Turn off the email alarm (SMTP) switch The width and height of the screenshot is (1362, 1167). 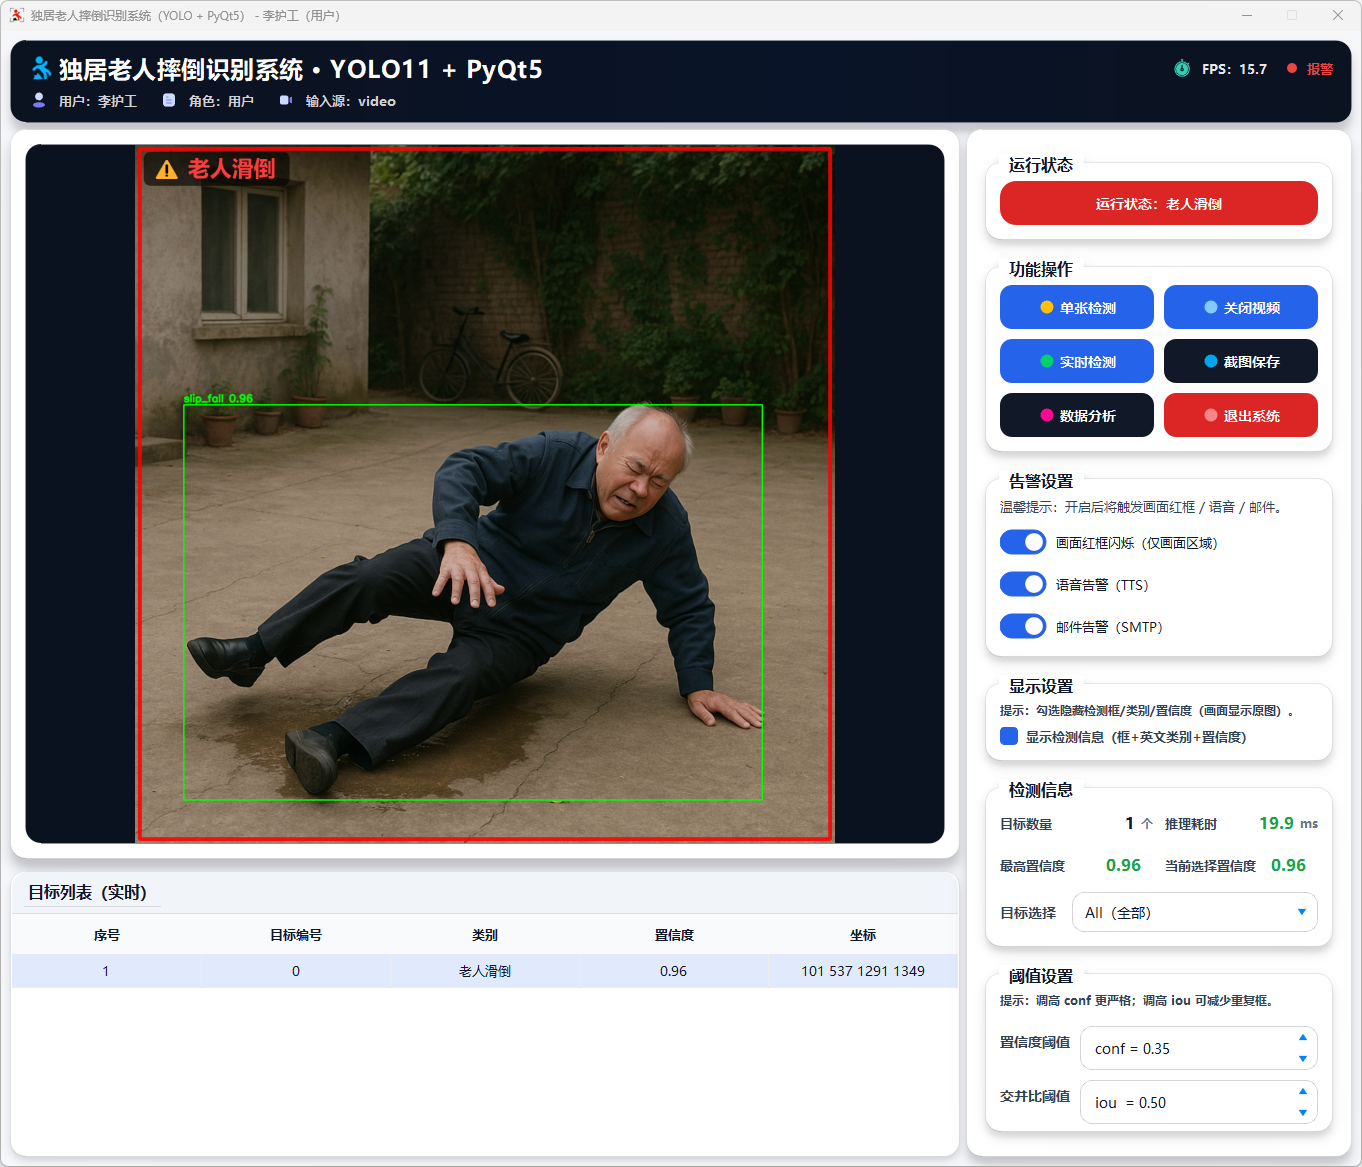coord(1023,626)
